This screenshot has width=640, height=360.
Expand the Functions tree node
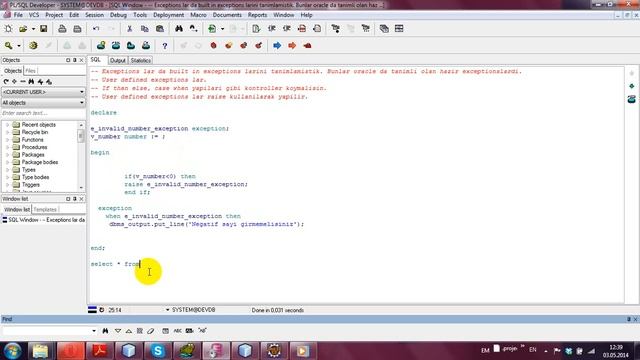point(7,140)
